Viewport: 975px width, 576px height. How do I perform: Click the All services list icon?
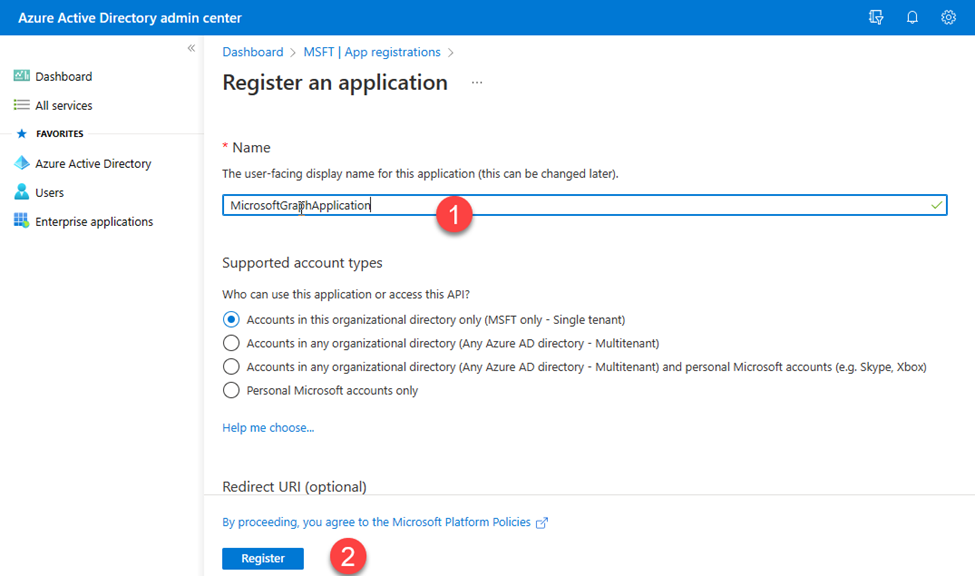coord(22,105)
